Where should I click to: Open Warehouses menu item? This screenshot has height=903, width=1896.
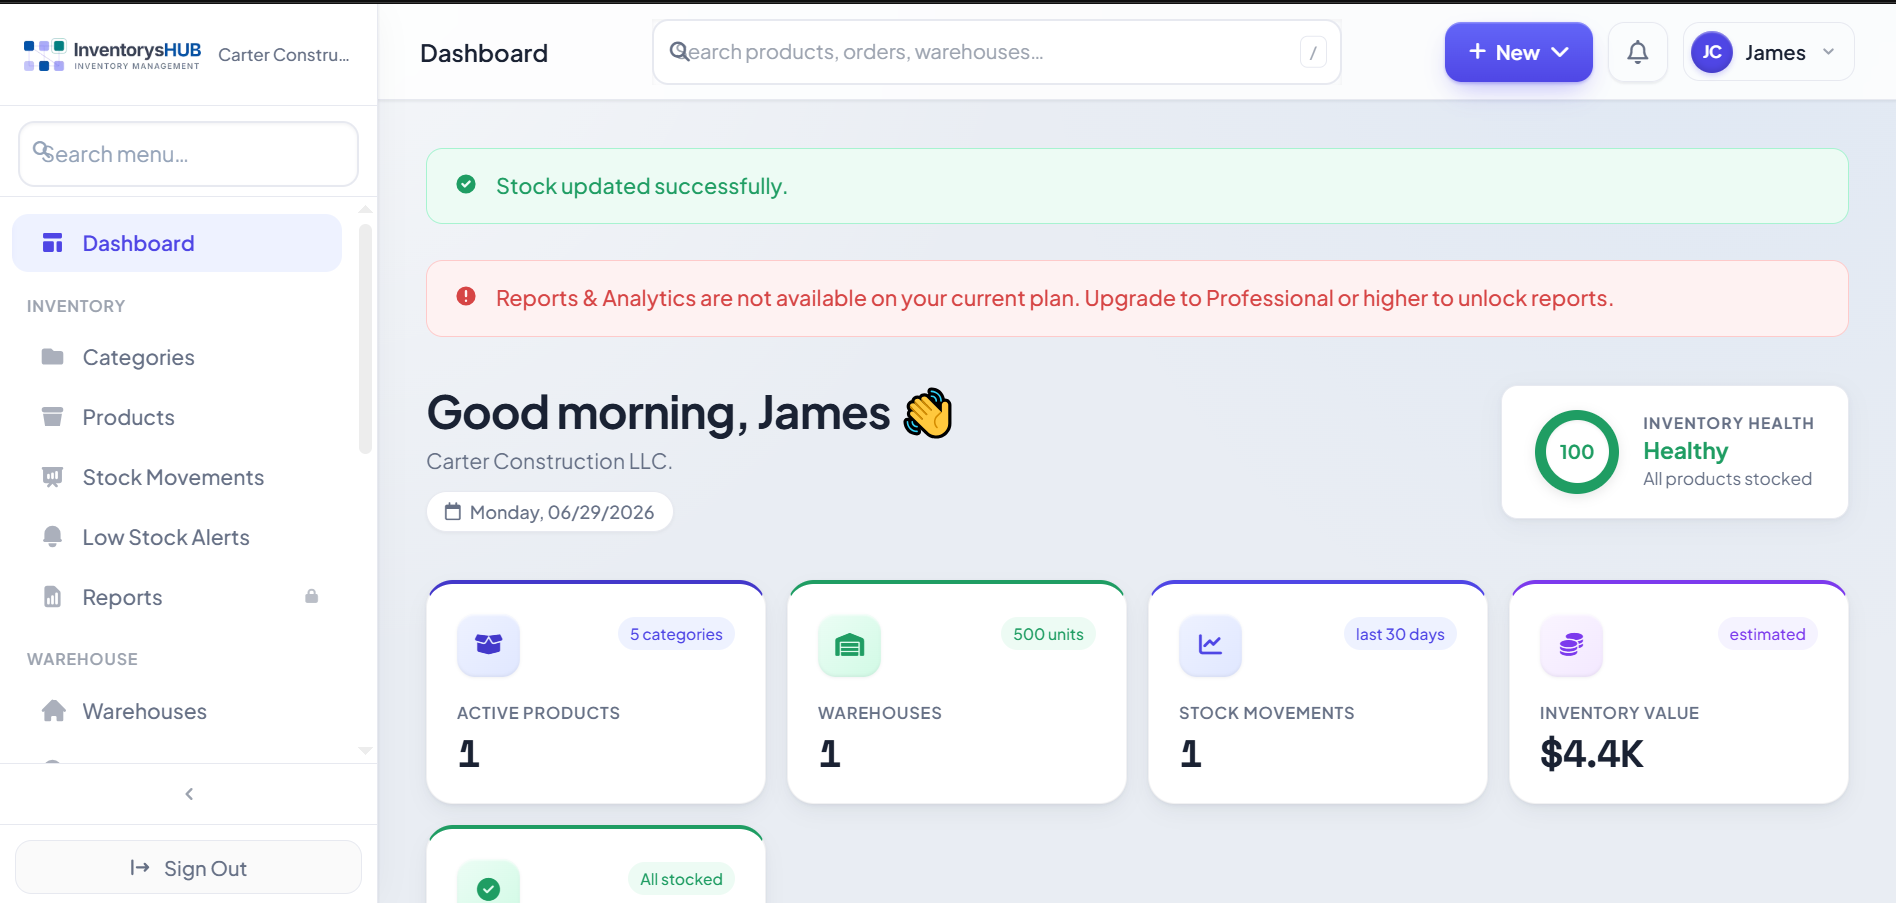(x=177, y=711)
